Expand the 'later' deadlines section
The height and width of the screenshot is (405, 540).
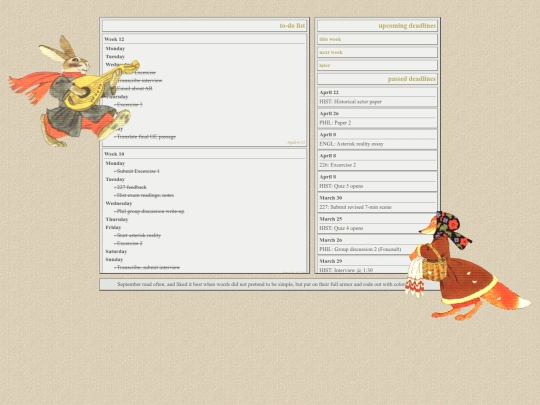coord(377,65)
